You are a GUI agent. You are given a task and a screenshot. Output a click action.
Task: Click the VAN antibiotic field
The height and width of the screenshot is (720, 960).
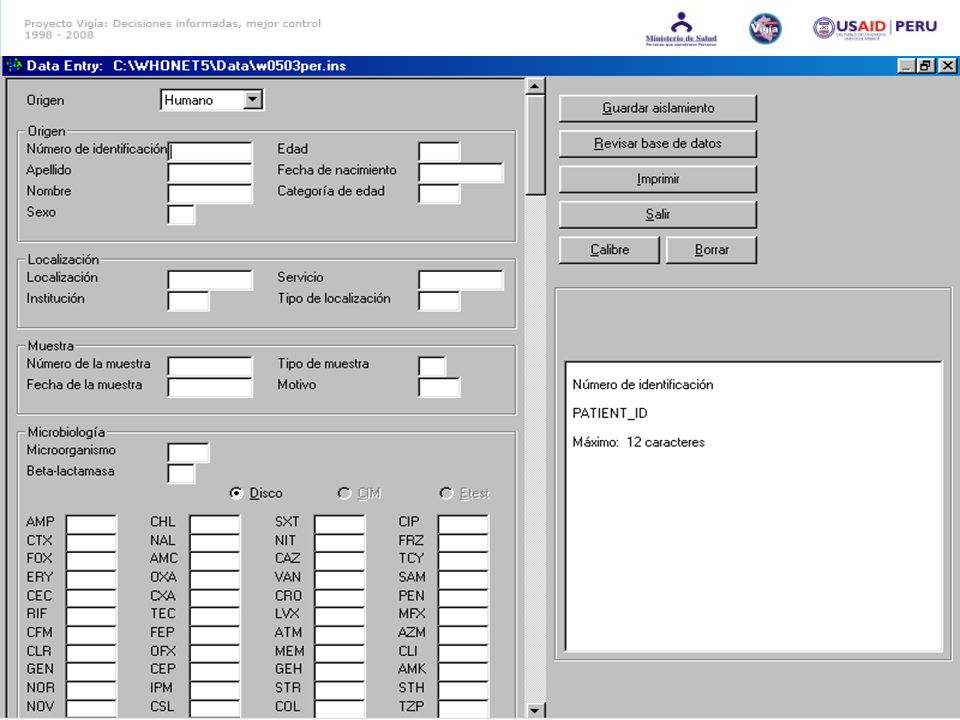[340, 579]
